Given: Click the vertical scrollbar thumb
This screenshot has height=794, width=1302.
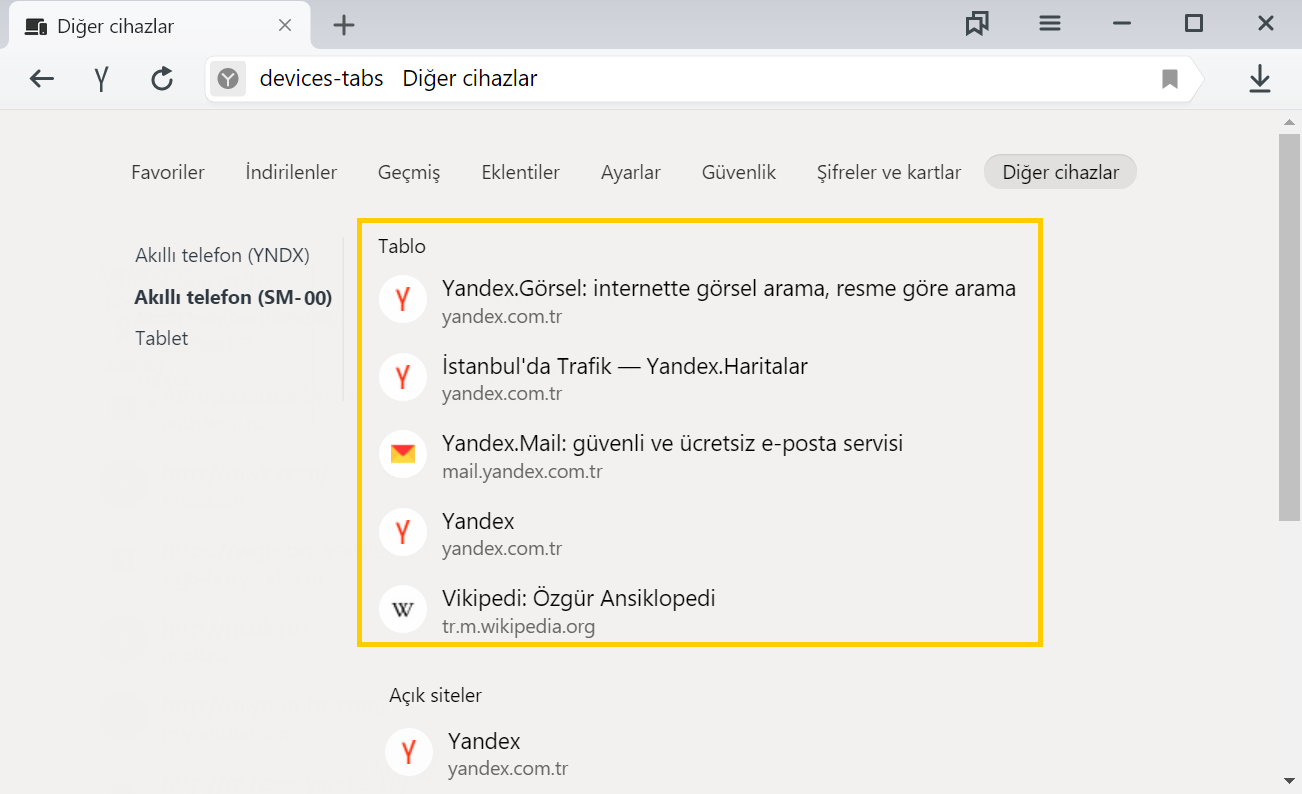Looking at the screenshot, I should (1290, 326).
